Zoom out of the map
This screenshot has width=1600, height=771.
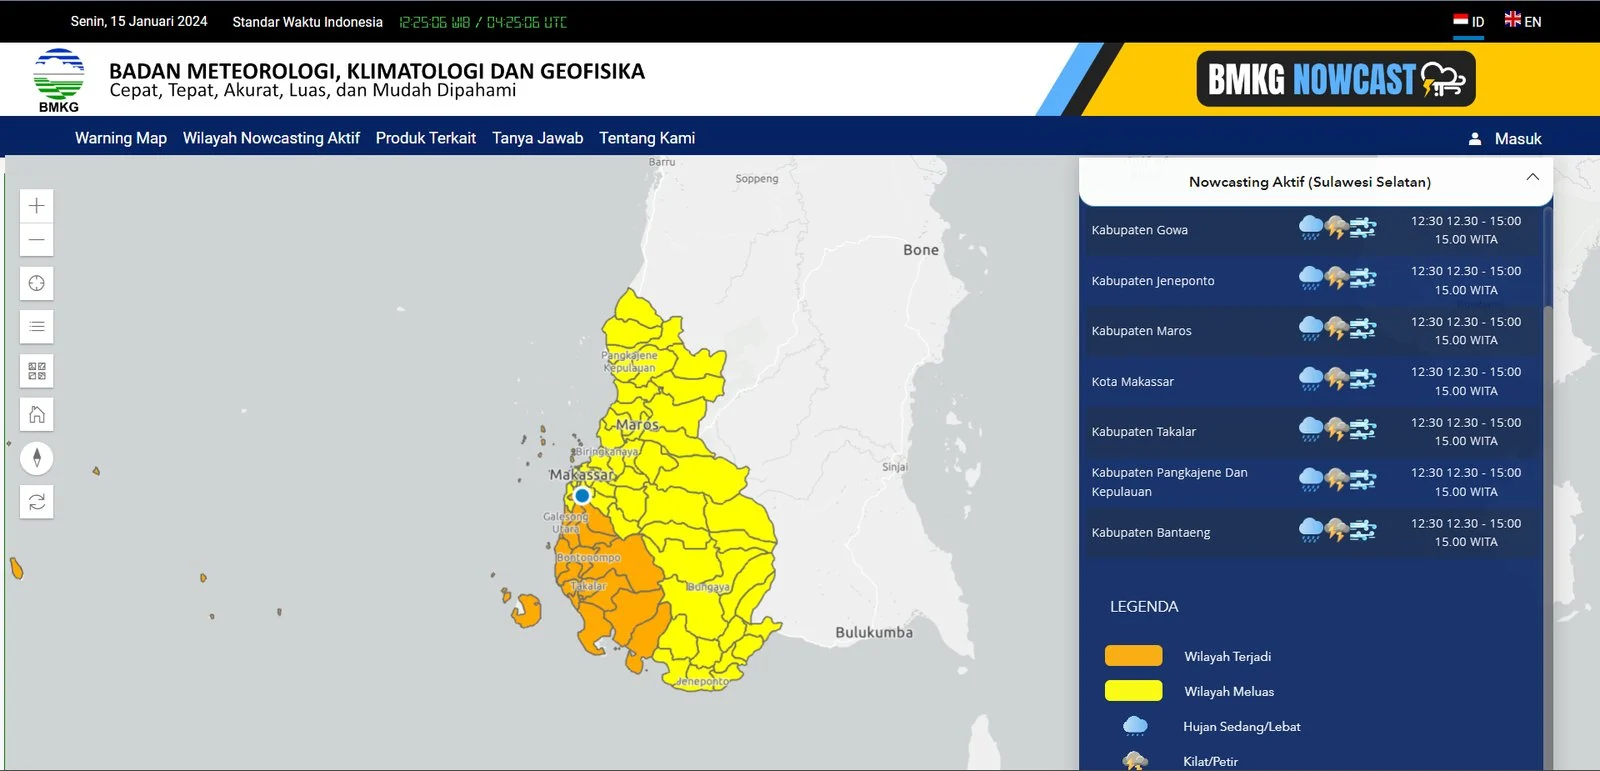coord(37,240)
